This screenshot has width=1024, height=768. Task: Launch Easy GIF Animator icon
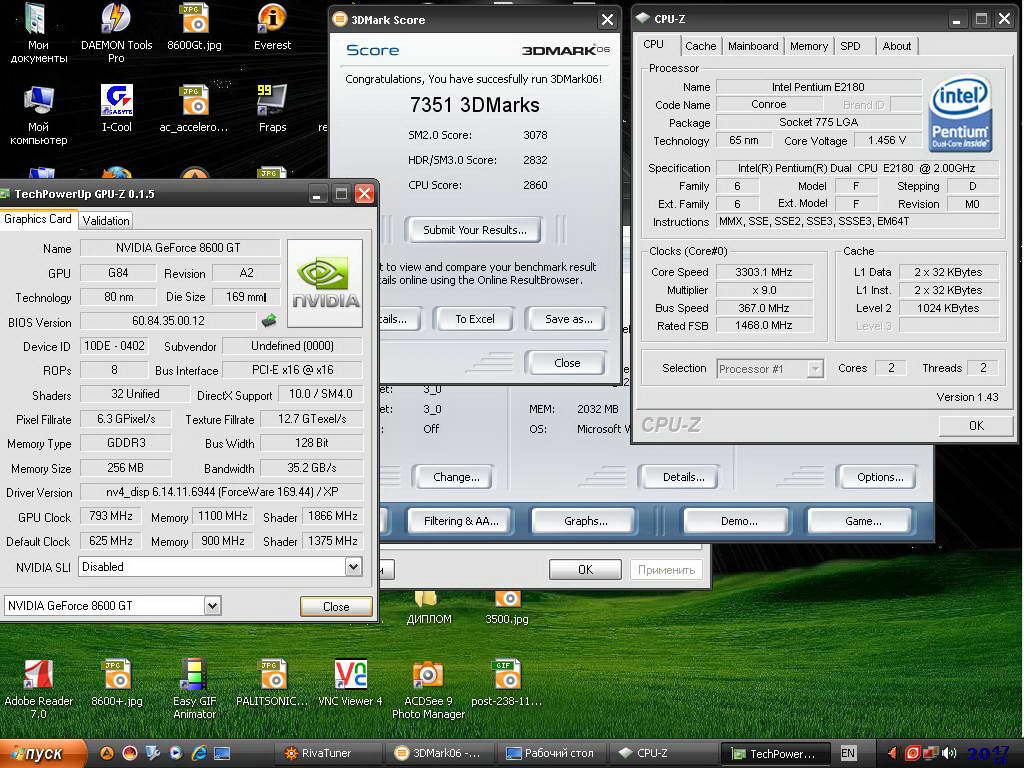(x=195, y=688)
